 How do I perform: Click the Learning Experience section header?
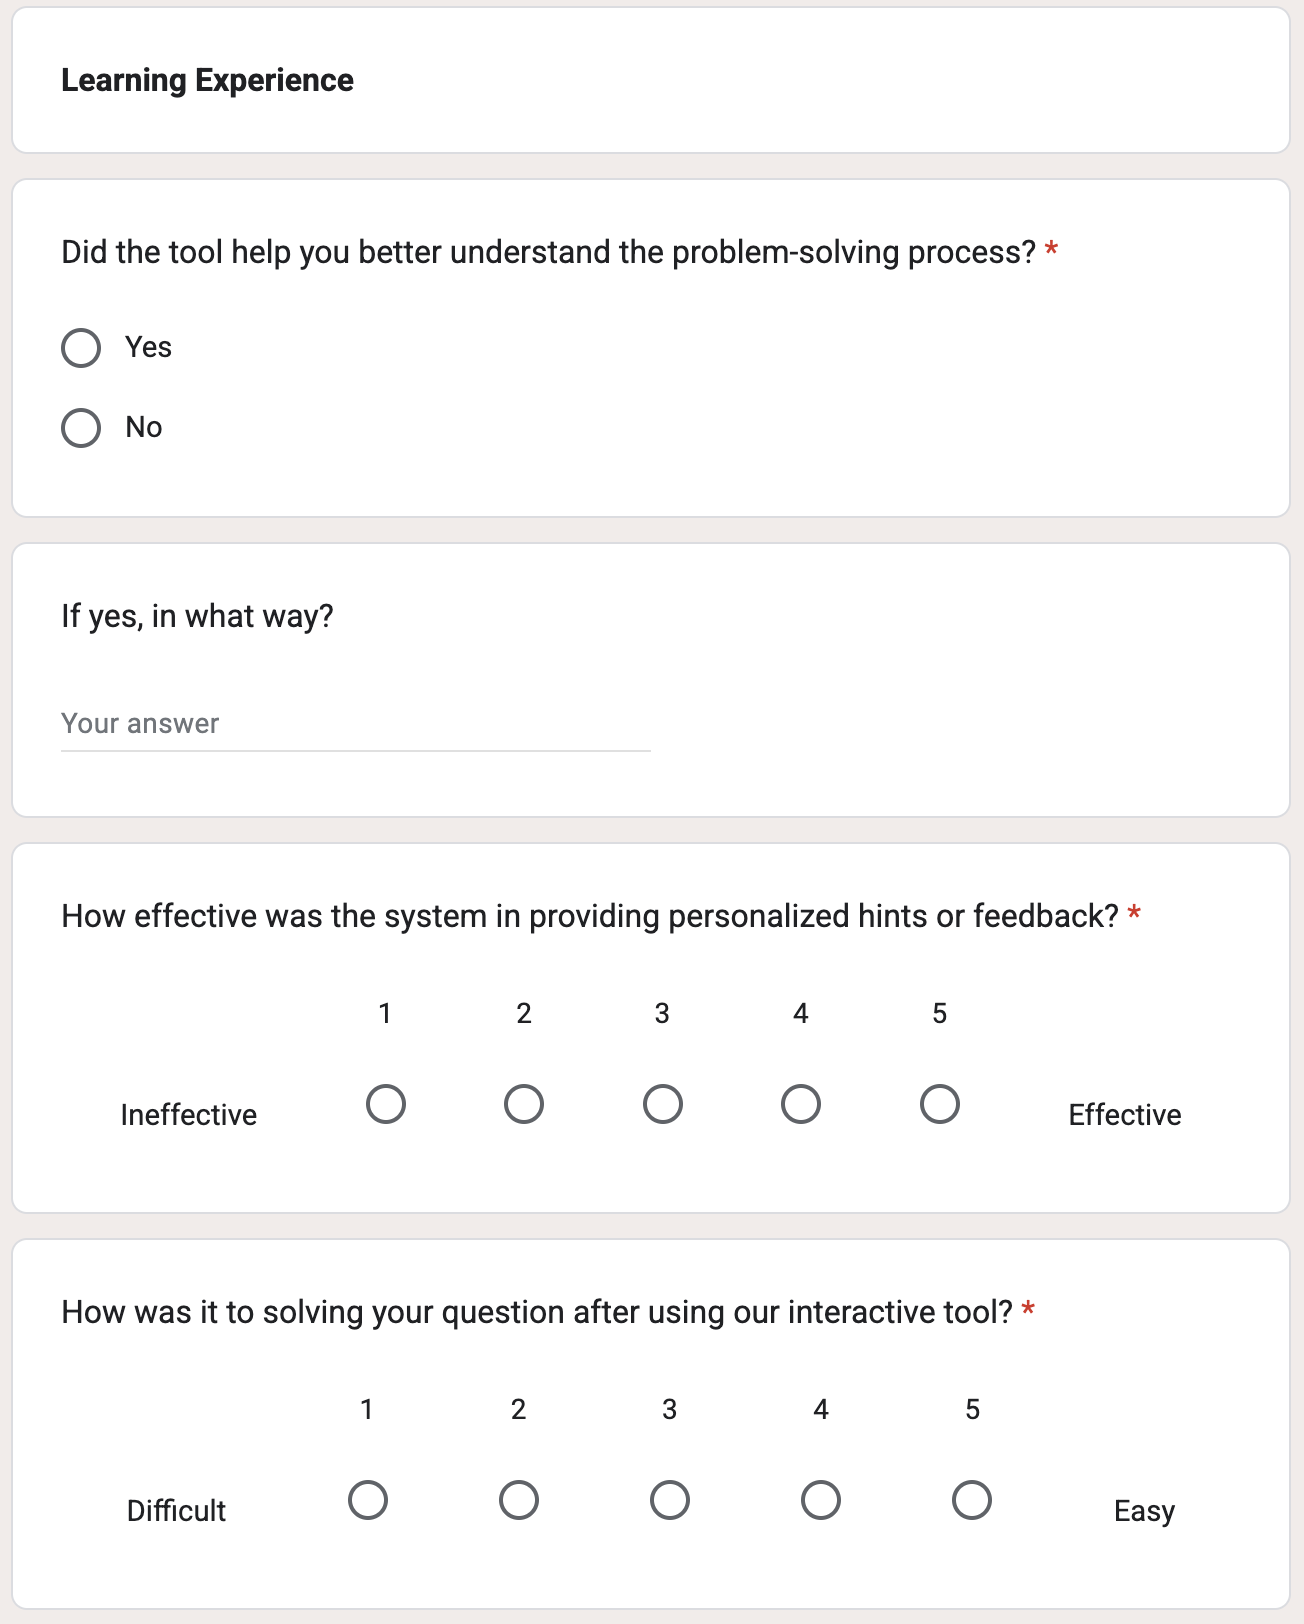[207, 80]
